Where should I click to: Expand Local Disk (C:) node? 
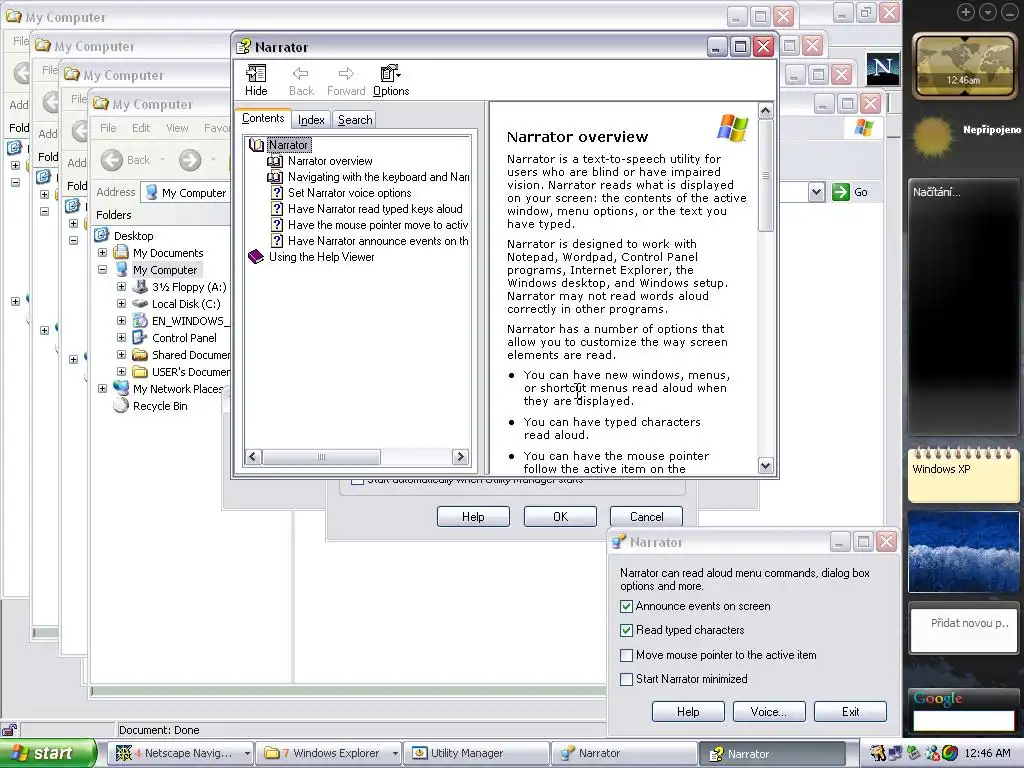(x=121, y=304)
